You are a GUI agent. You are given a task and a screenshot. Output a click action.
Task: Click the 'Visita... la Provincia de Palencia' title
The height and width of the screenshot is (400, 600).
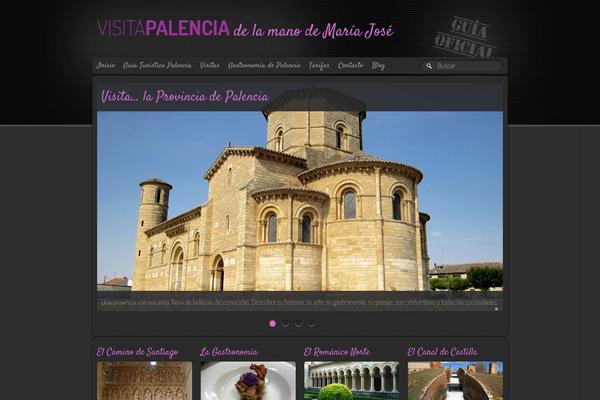tap(185, 96)
